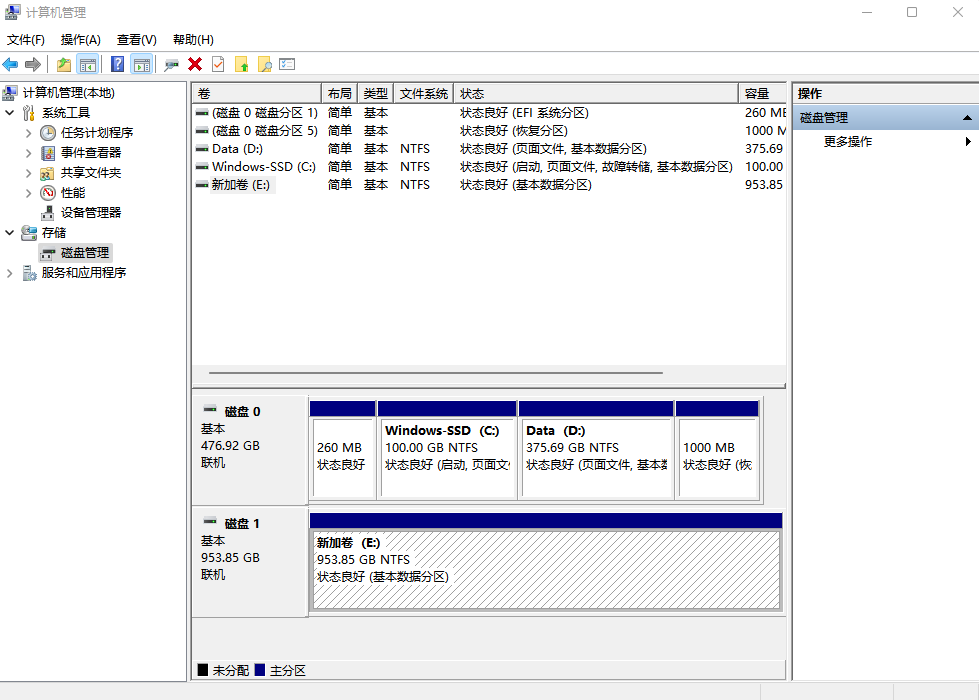Viewport: 979px width, 700px height.
Task: Collapse the 系统工具 tree node
Action: [x=9, y=113]
